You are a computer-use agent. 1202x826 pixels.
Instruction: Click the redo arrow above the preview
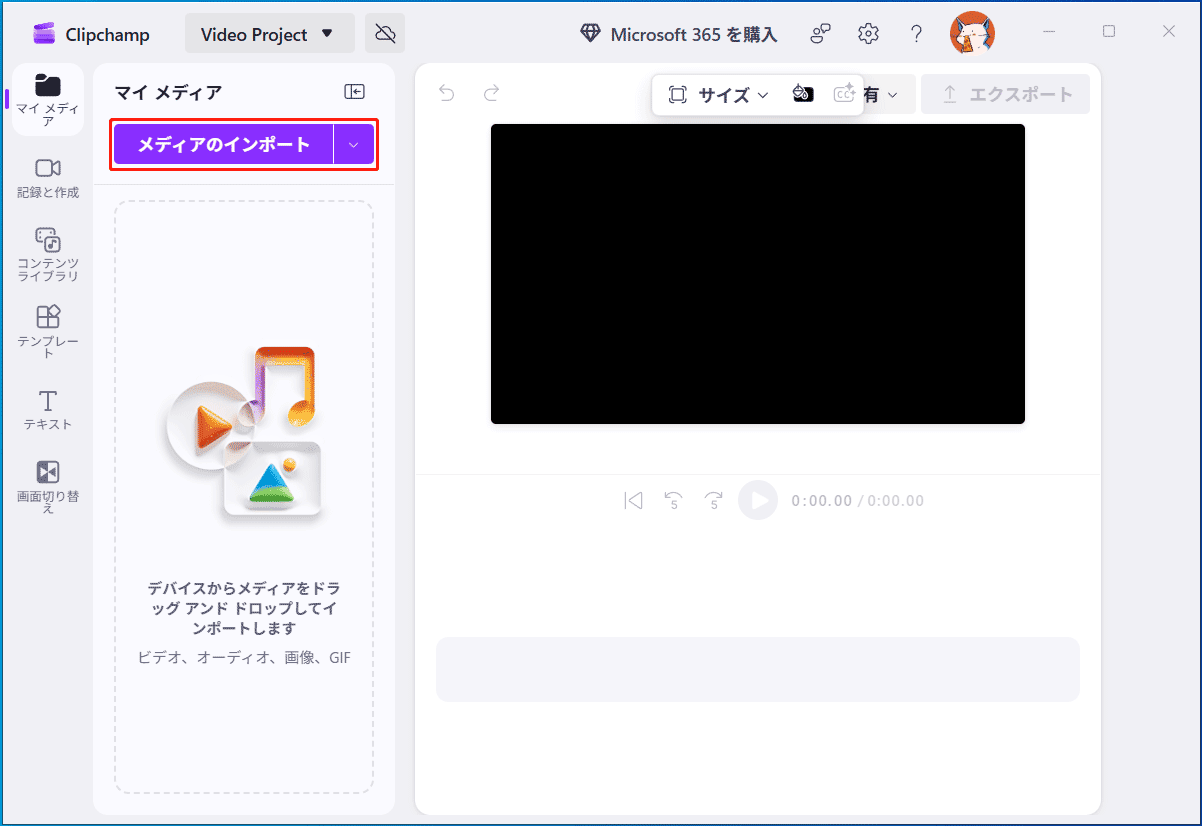tap(491, 93)
